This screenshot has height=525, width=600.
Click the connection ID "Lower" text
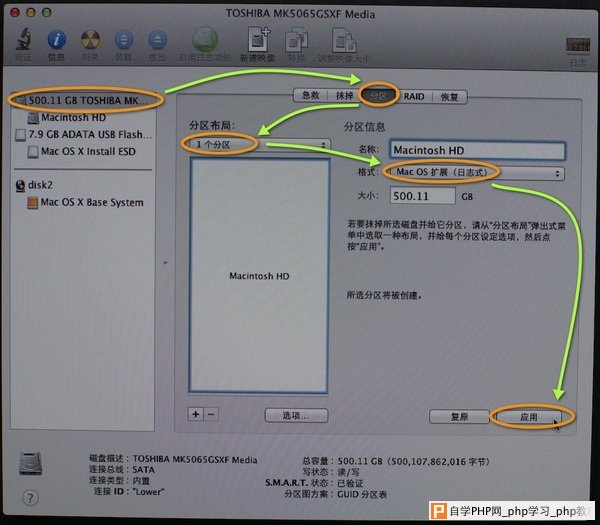pos(148,492)
